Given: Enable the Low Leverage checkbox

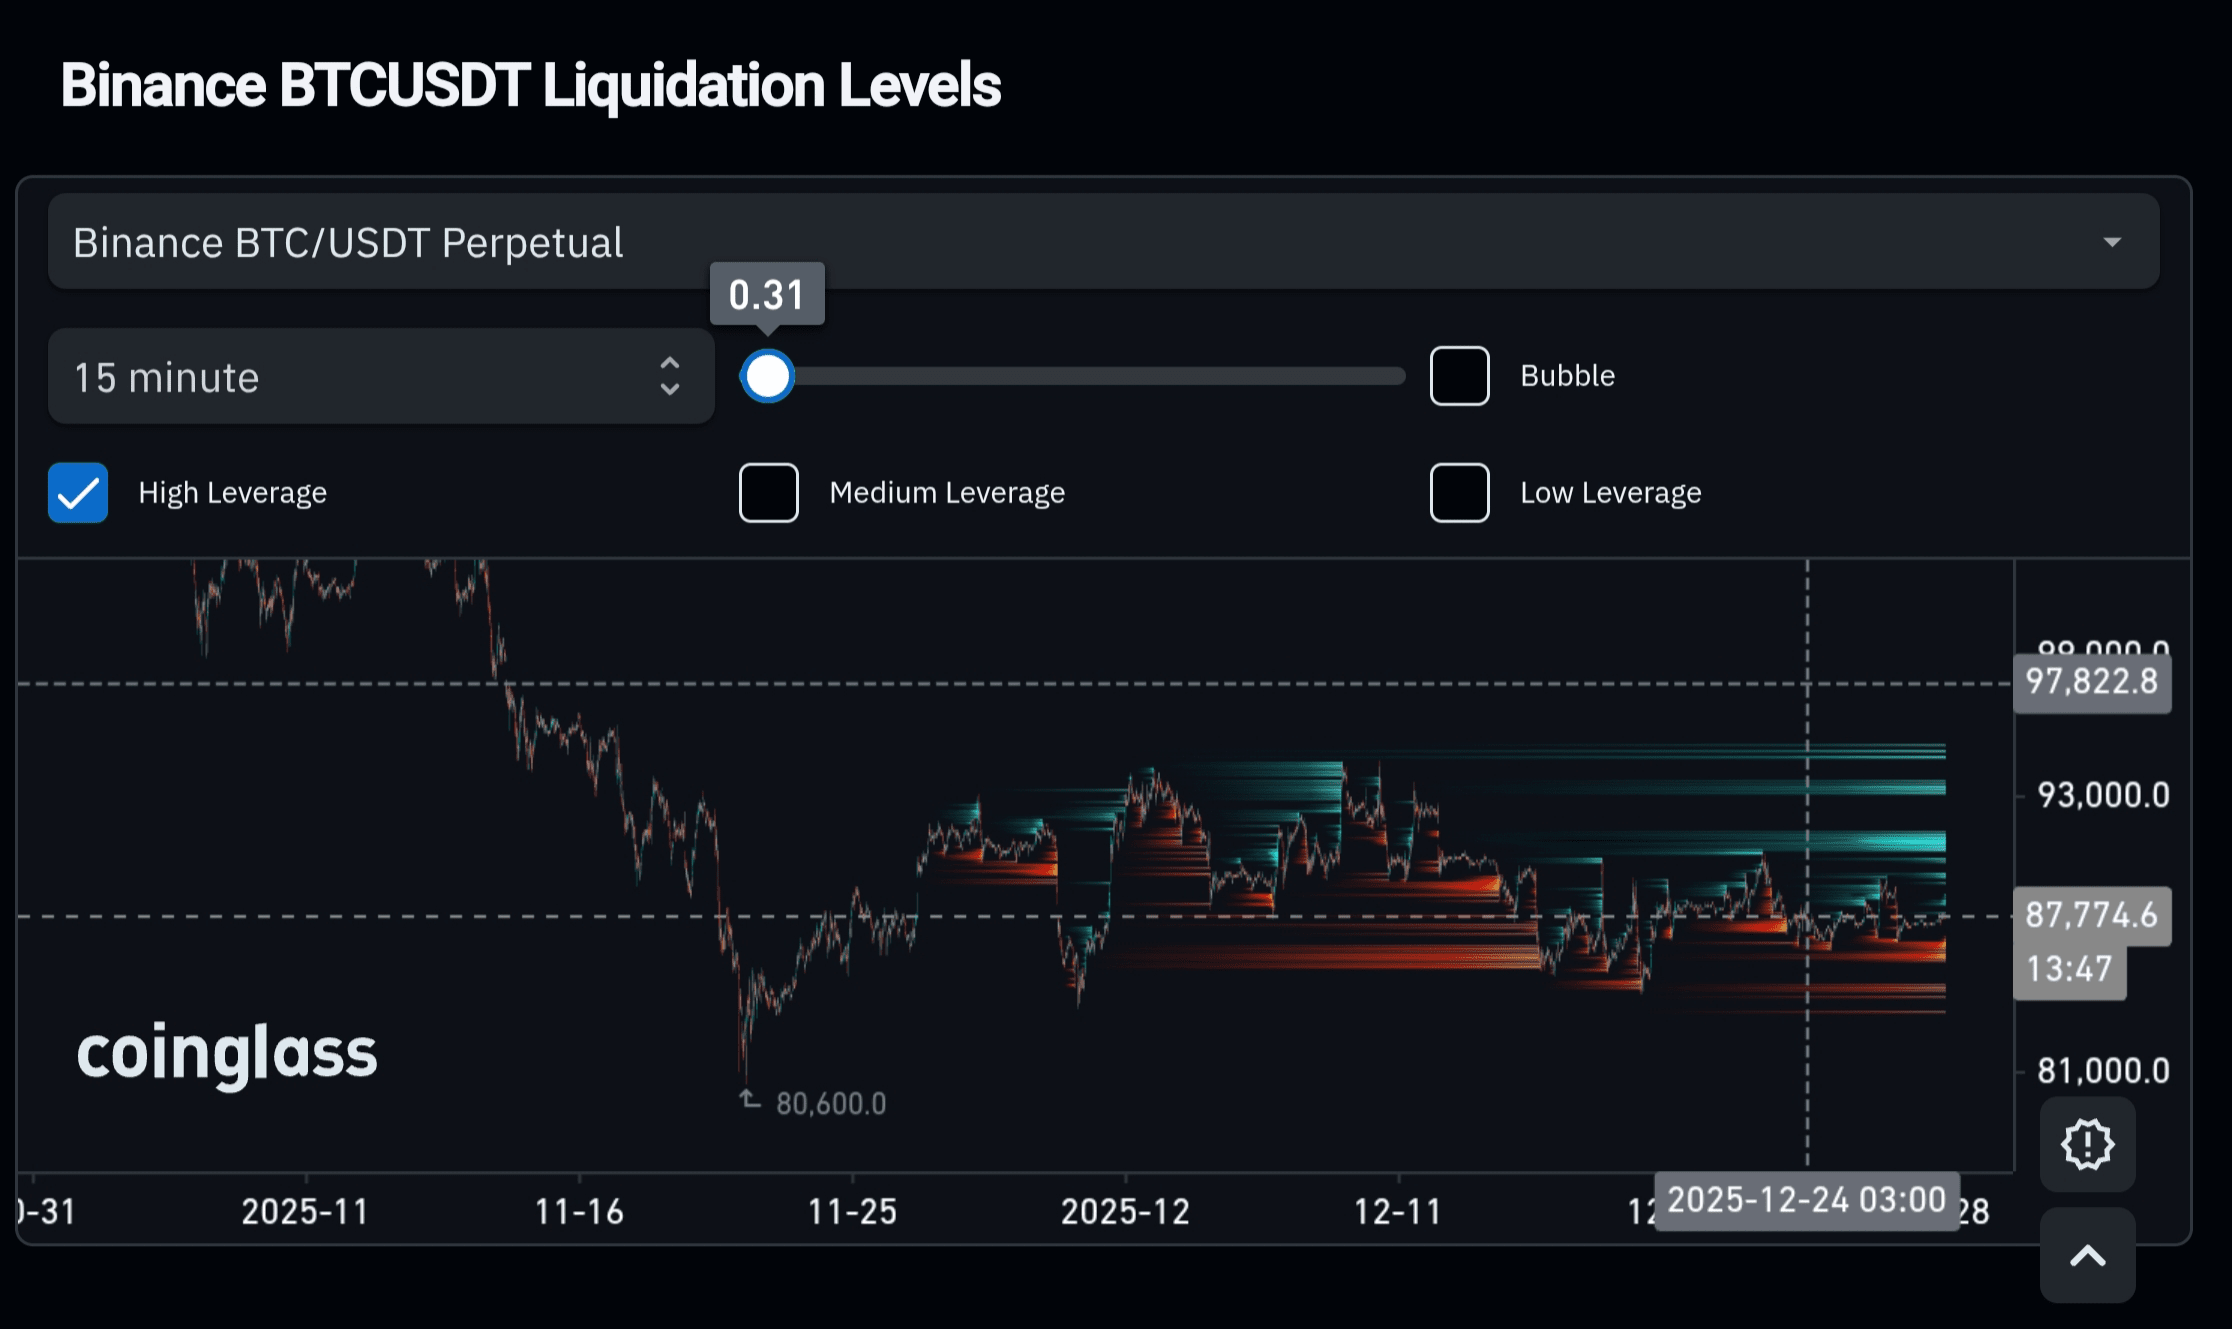Looking at the screenshot, I should pos(1459,493).
